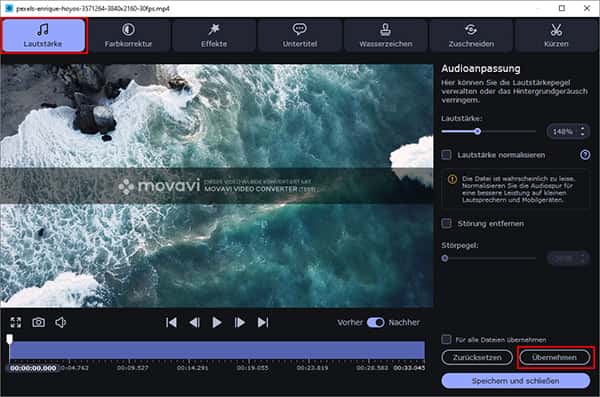
Task: Click the blue timeline track
Action: tap(217, 350)
